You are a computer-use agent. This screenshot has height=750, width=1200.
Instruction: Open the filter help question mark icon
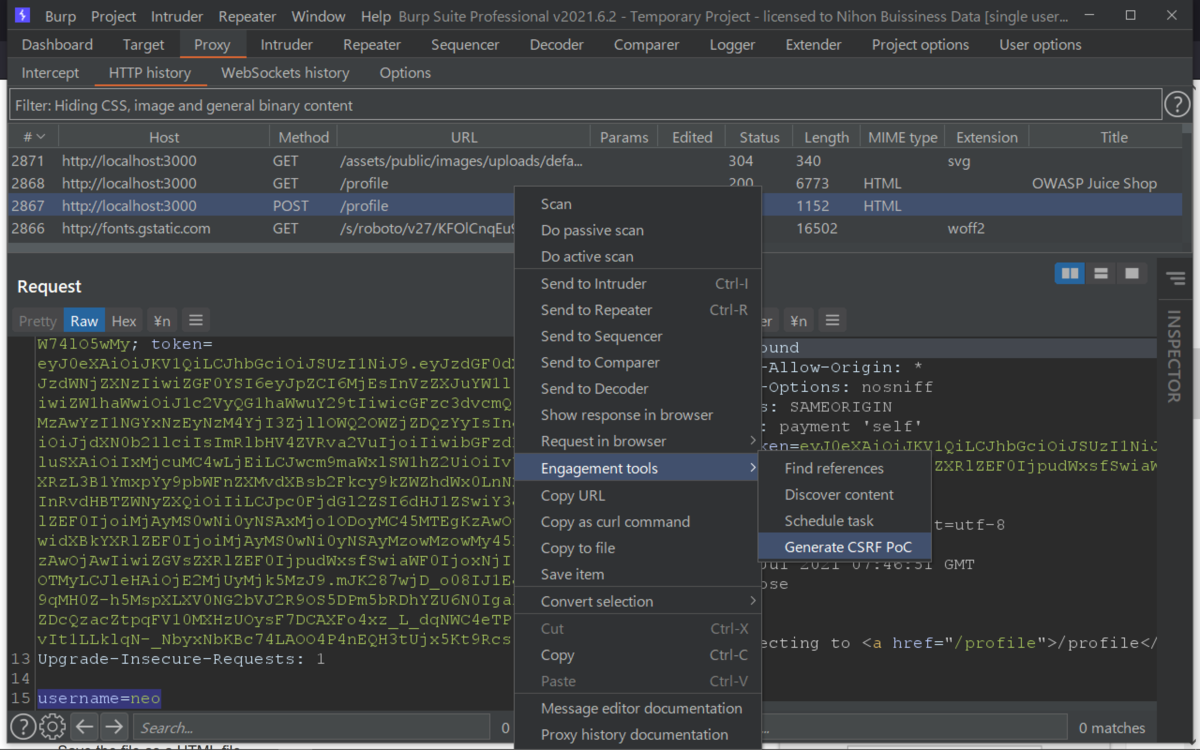(x=1178, y=104)
